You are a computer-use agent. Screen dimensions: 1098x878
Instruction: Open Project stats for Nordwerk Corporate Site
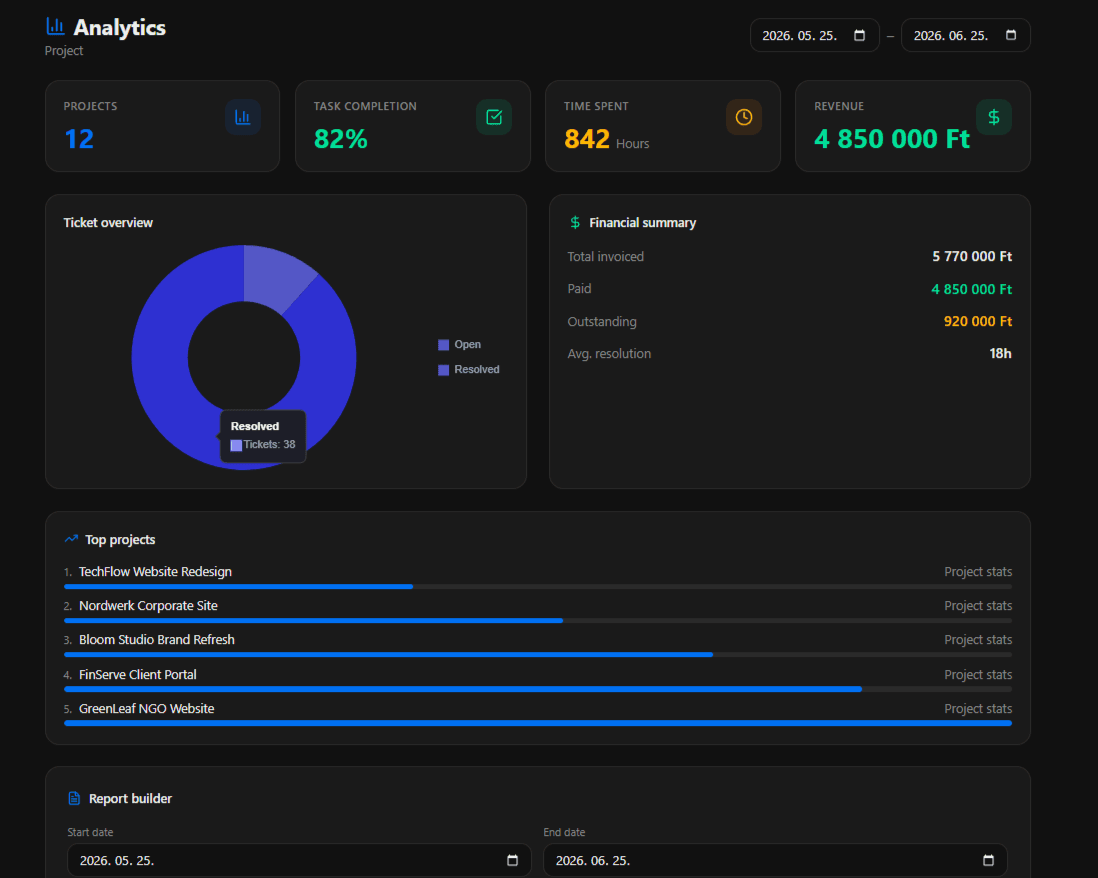(x=978, y=606)
